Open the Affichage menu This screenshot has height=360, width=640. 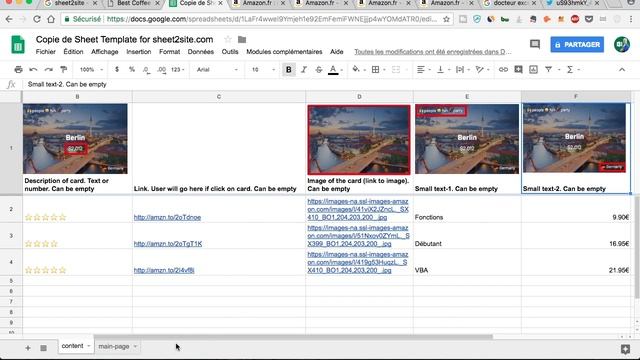click(x=104, y=52)
